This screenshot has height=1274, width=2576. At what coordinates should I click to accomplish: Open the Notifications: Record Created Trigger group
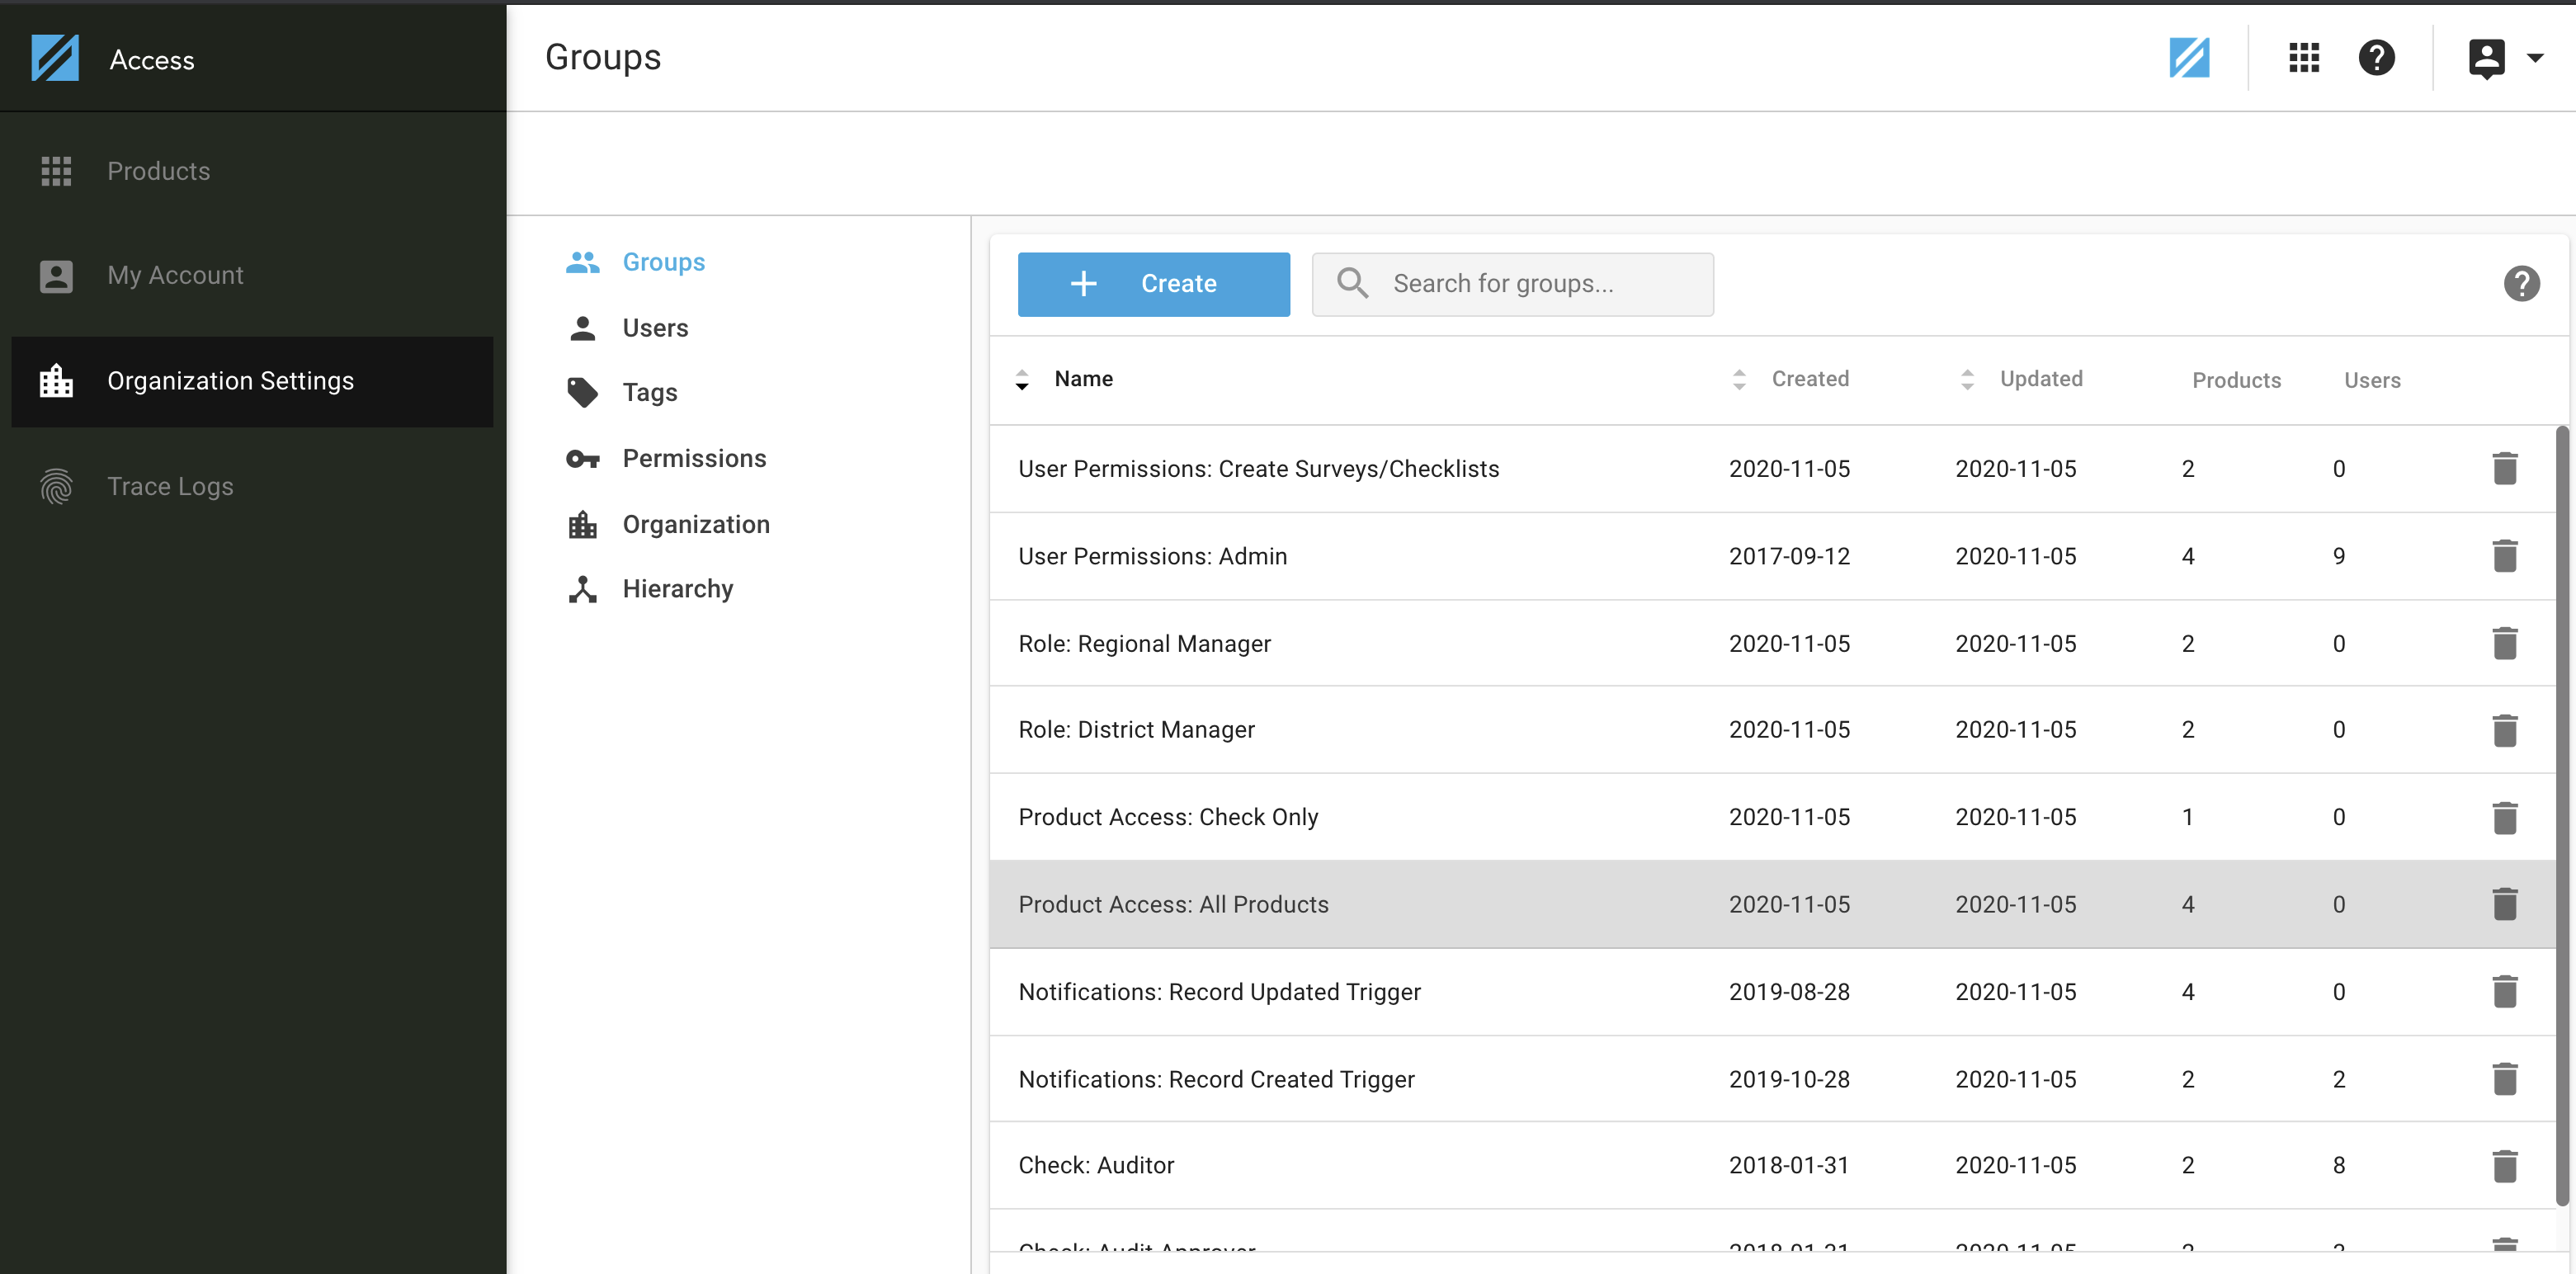tap(1772, 1079)
